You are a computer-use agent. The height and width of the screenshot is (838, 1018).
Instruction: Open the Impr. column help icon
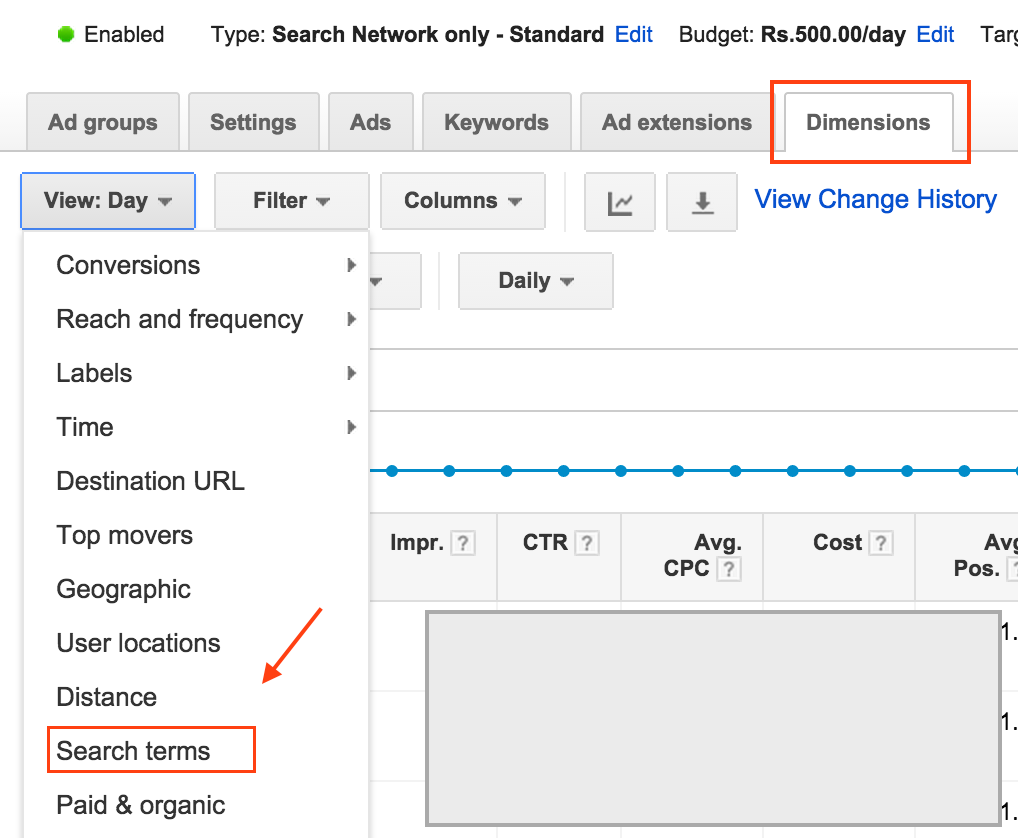[x=462, y=542]
